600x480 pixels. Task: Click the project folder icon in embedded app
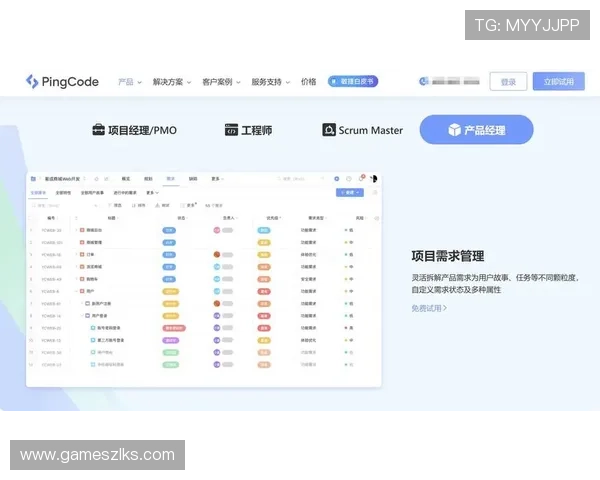click(33, 179)
